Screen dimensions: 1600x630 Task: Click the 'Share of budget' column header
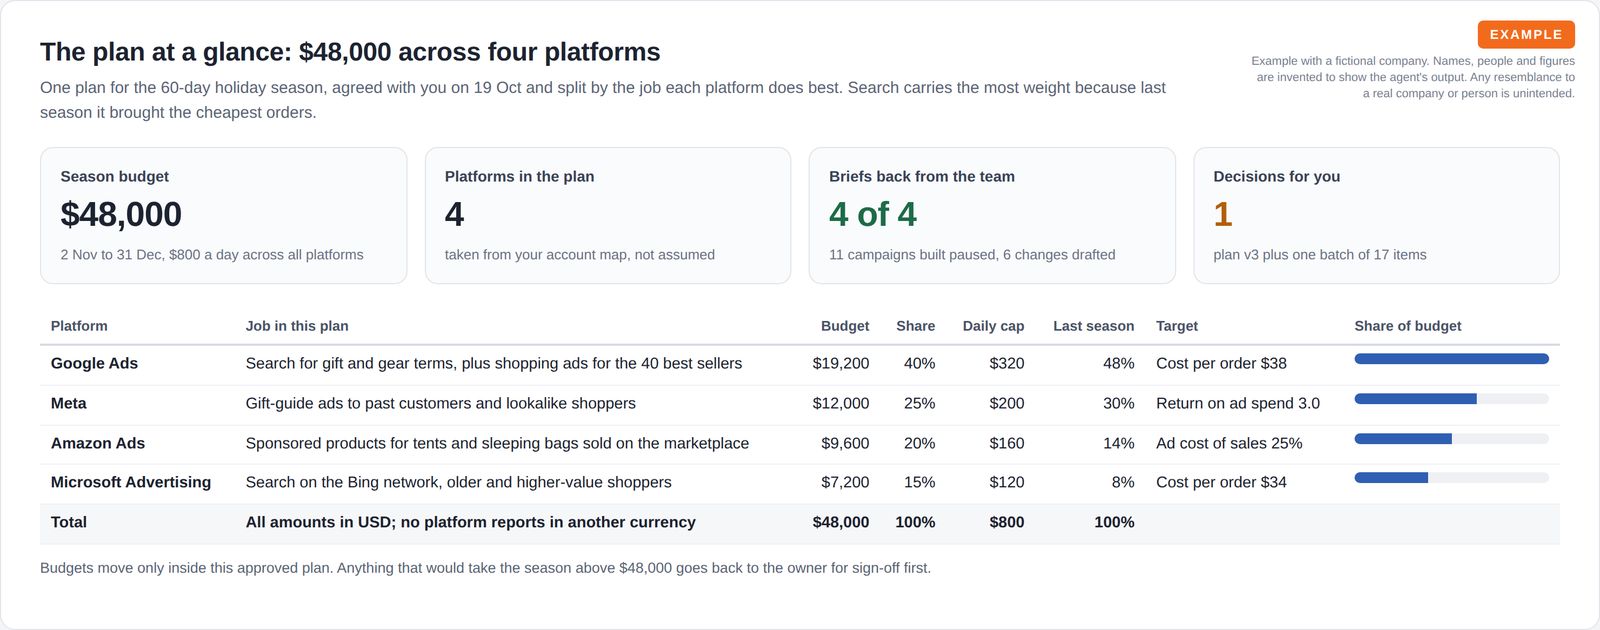pos(1407,326)
